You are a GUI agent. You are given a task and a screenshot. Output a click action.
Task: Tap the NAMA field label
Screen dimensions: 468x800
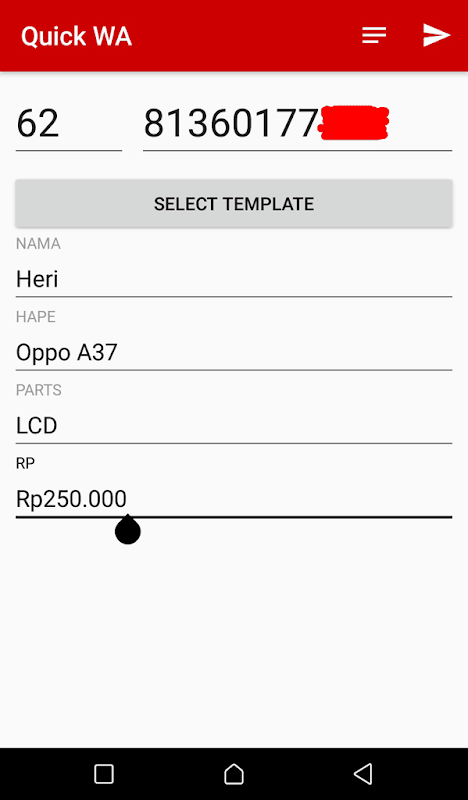38,244
